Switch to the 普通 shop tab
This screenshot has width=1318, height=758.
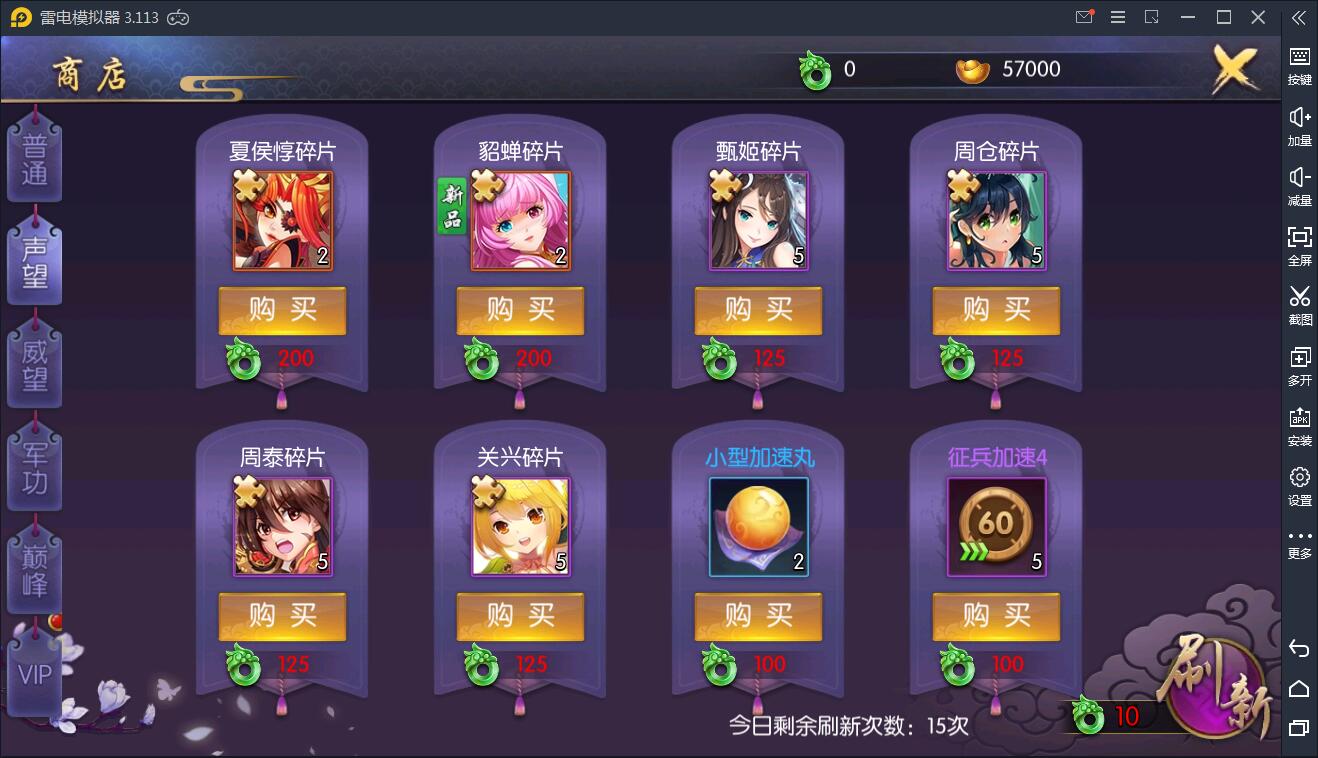pos(35,160)
